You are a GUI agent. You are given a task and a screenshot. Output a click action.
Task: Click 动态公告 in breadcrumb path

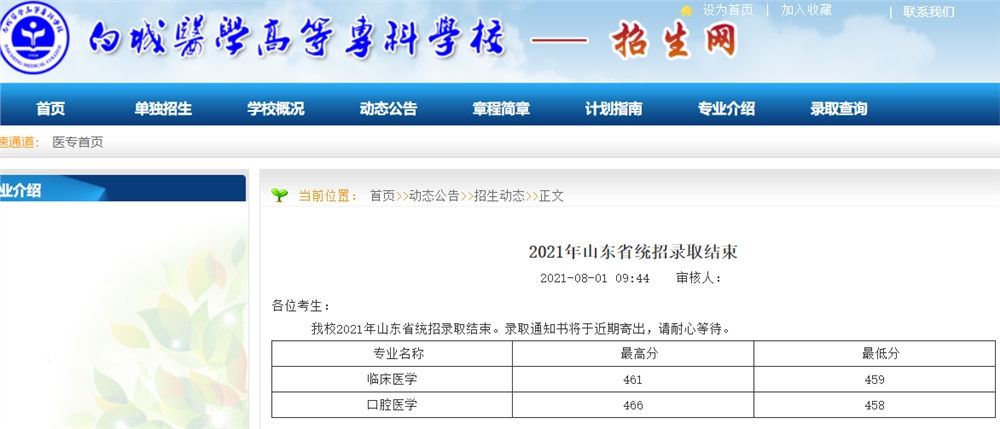point(434,196)
